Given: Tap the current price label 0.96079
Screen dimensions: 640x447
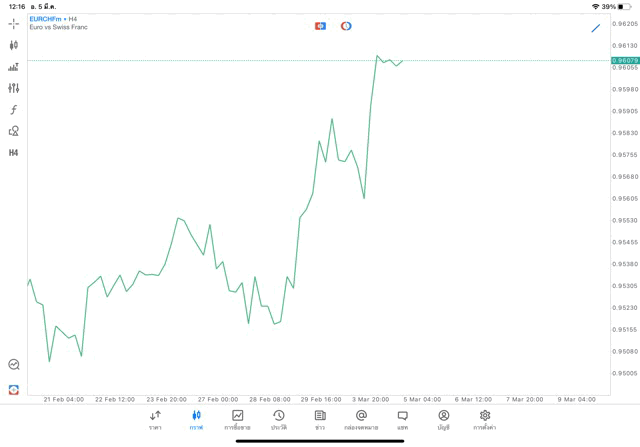Looking at the screenshot, I should [x=625, y=60].
